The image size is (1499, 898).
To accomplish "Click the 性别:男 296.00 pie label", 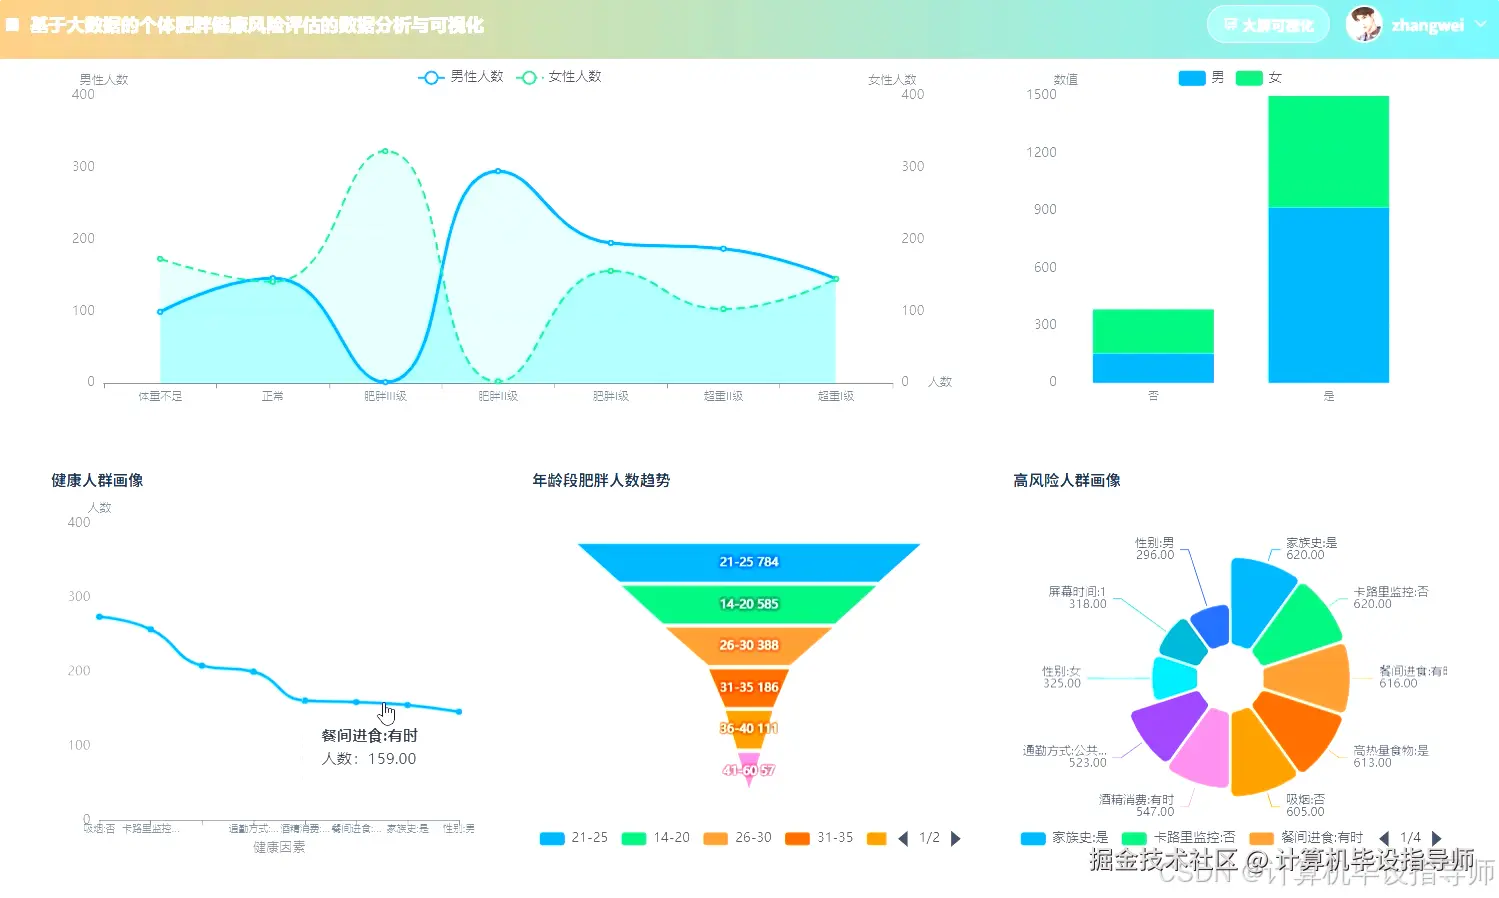I will pyautogui.click(x=1155, y=548).
